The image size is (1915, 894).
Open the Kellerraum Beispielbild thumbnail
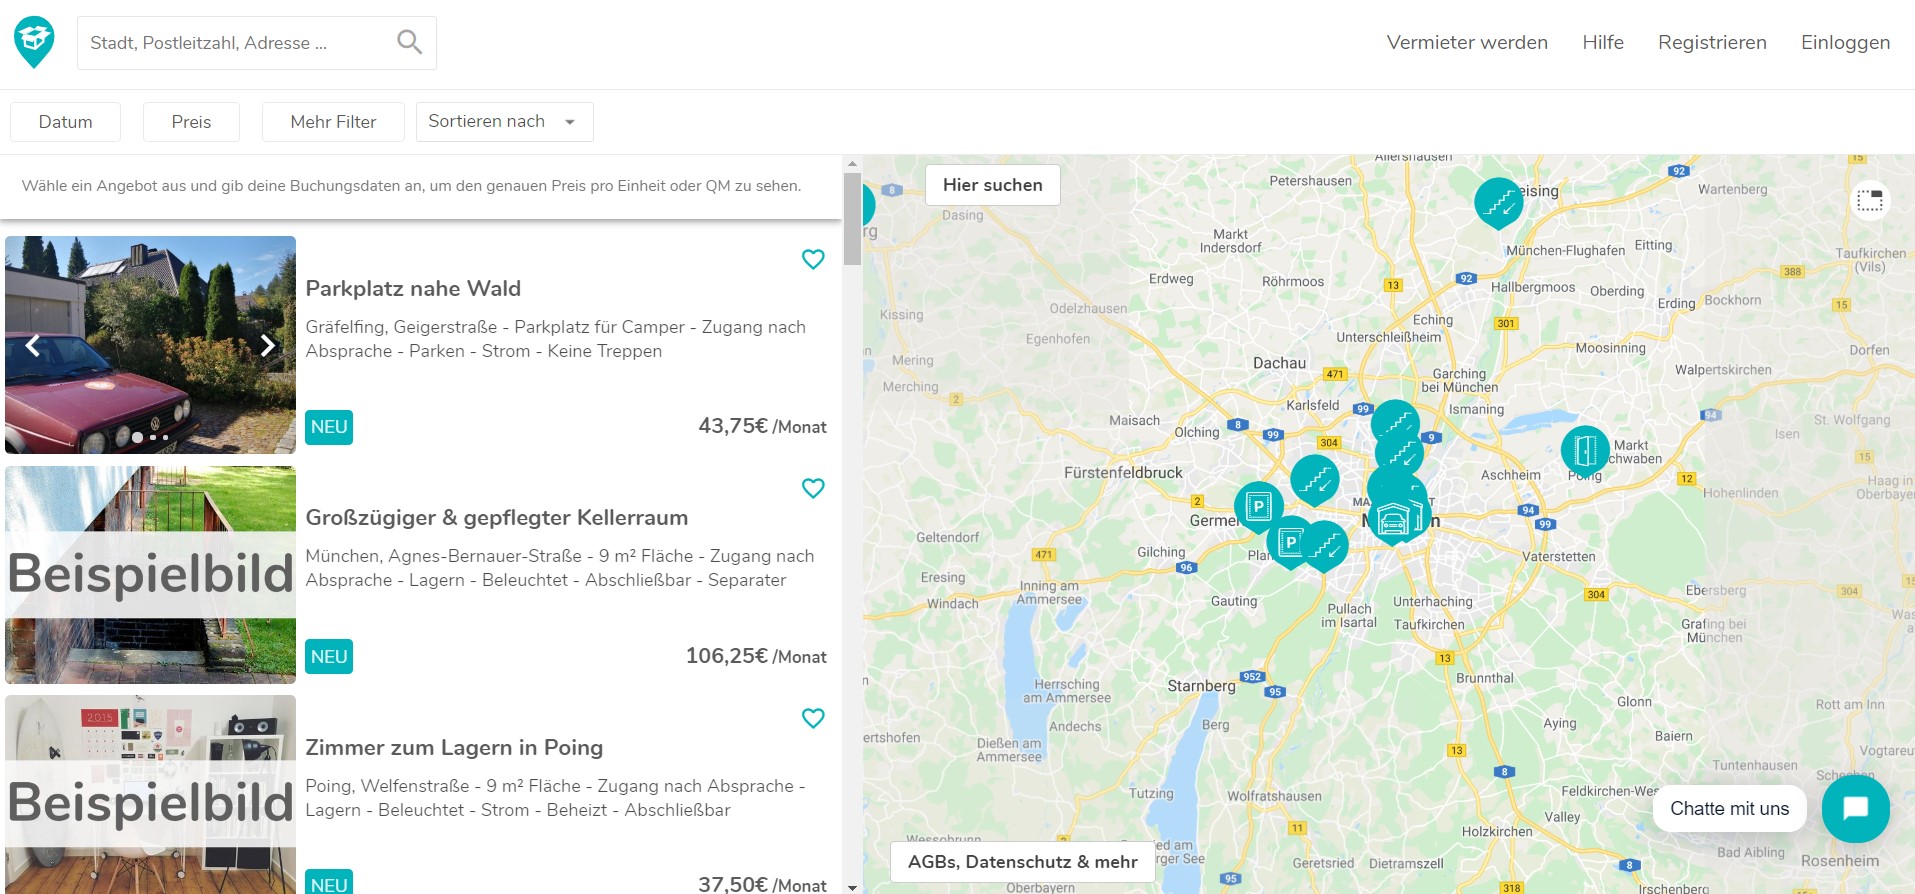[150, 575]
